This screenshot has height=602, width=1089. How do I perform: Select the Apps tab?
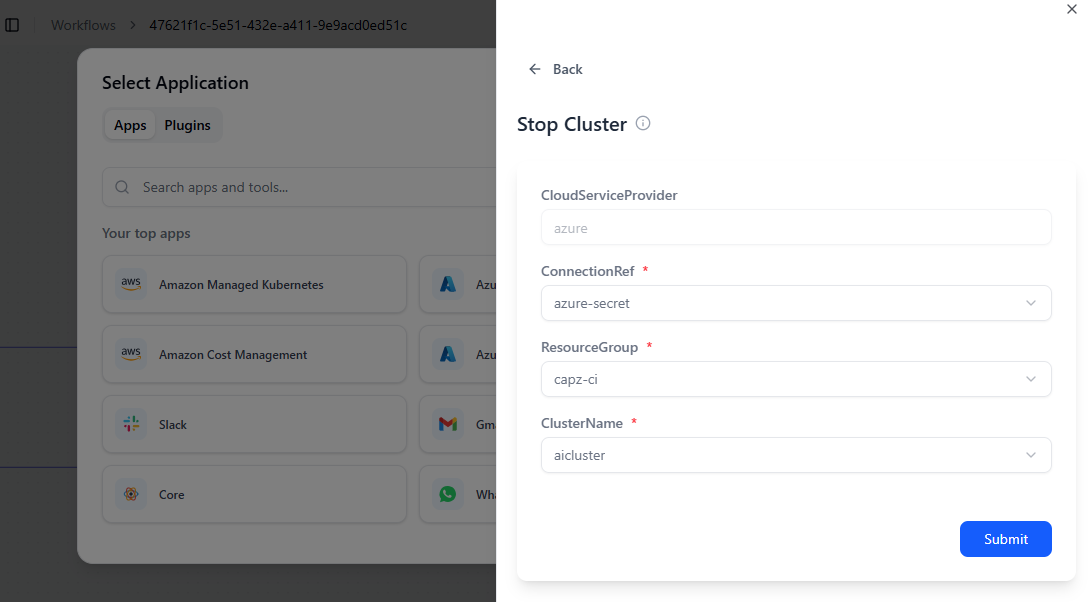(x=130, y=126)
